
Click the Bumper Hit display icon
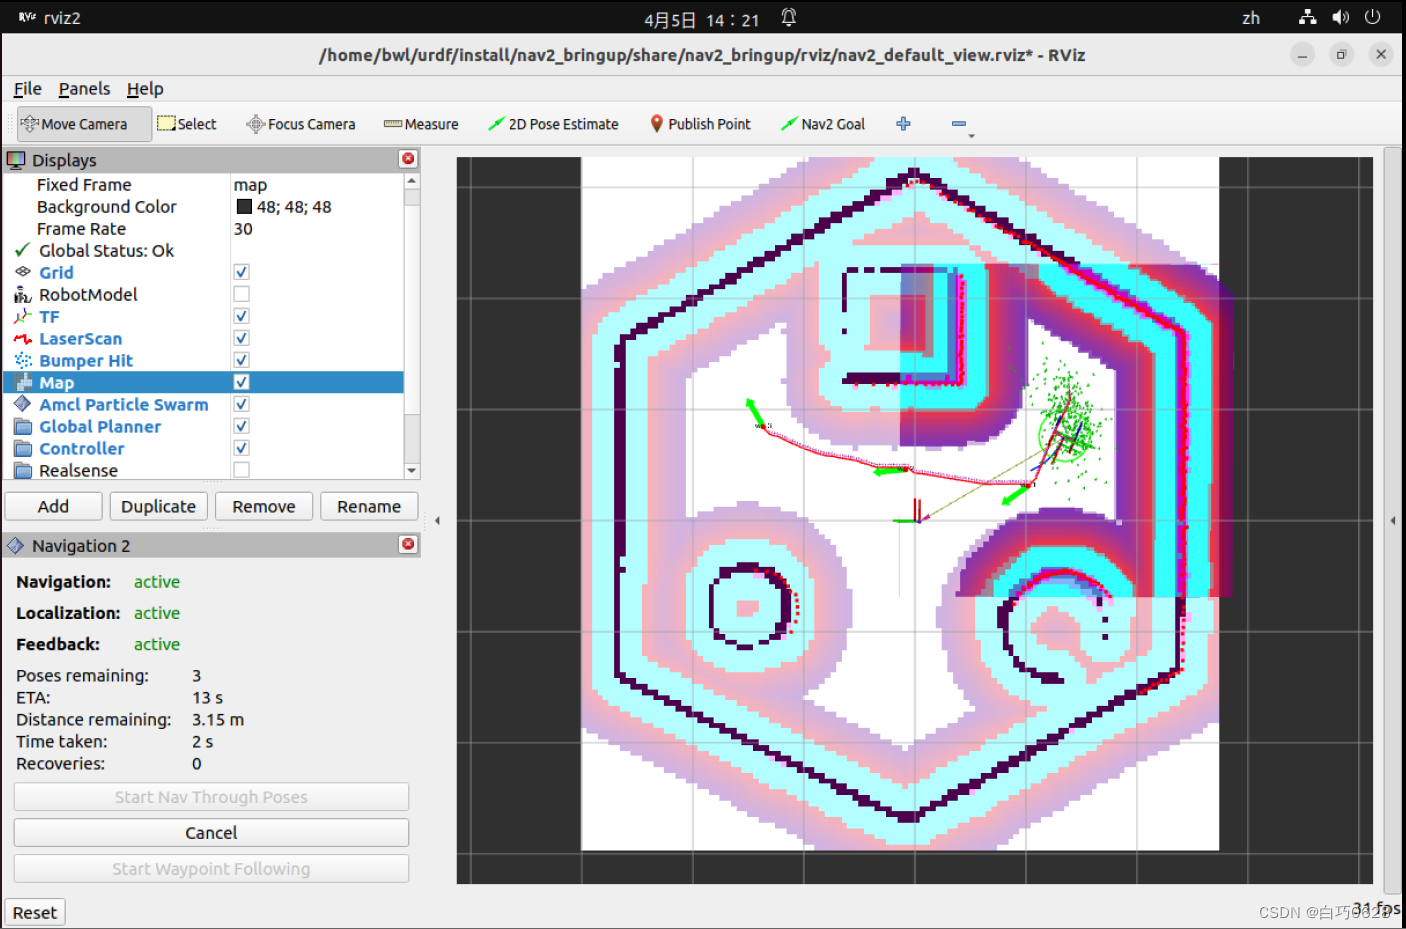[23, 360]
